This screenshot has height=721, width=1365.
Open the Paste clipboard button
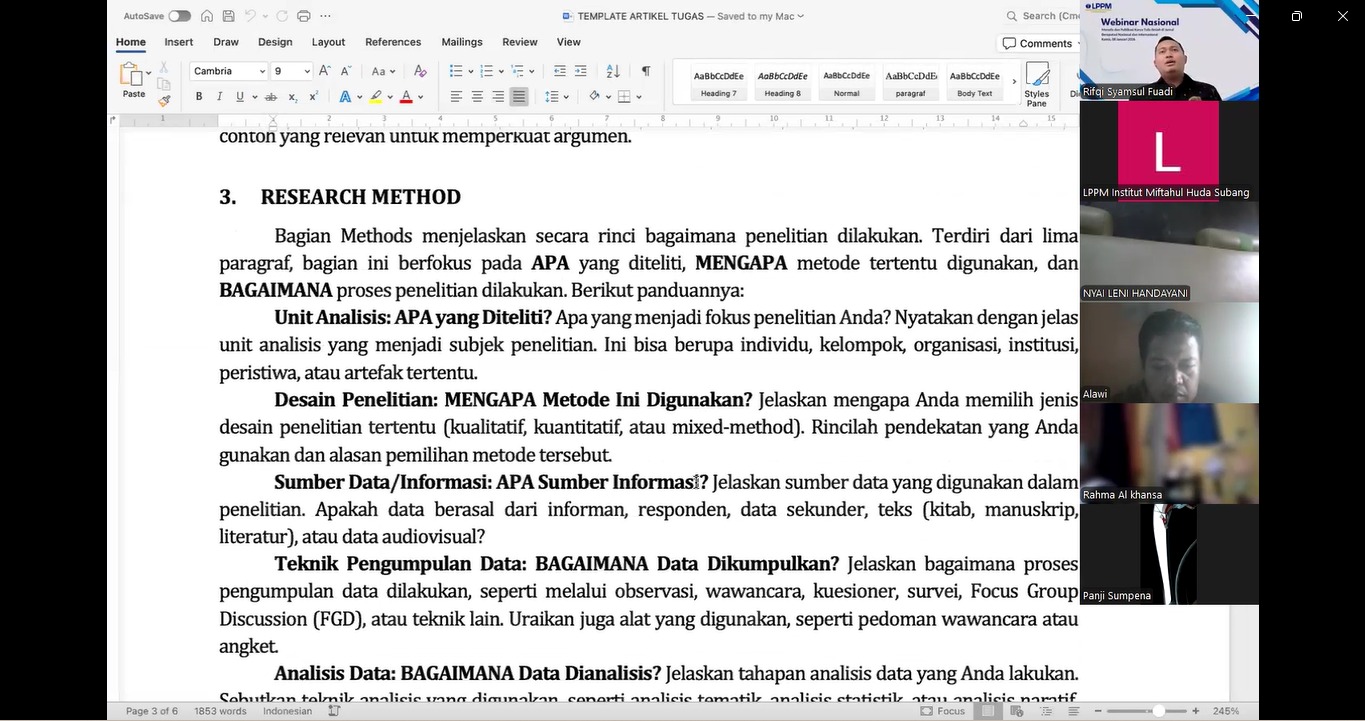pyautogui.click(x=133, y=80)
